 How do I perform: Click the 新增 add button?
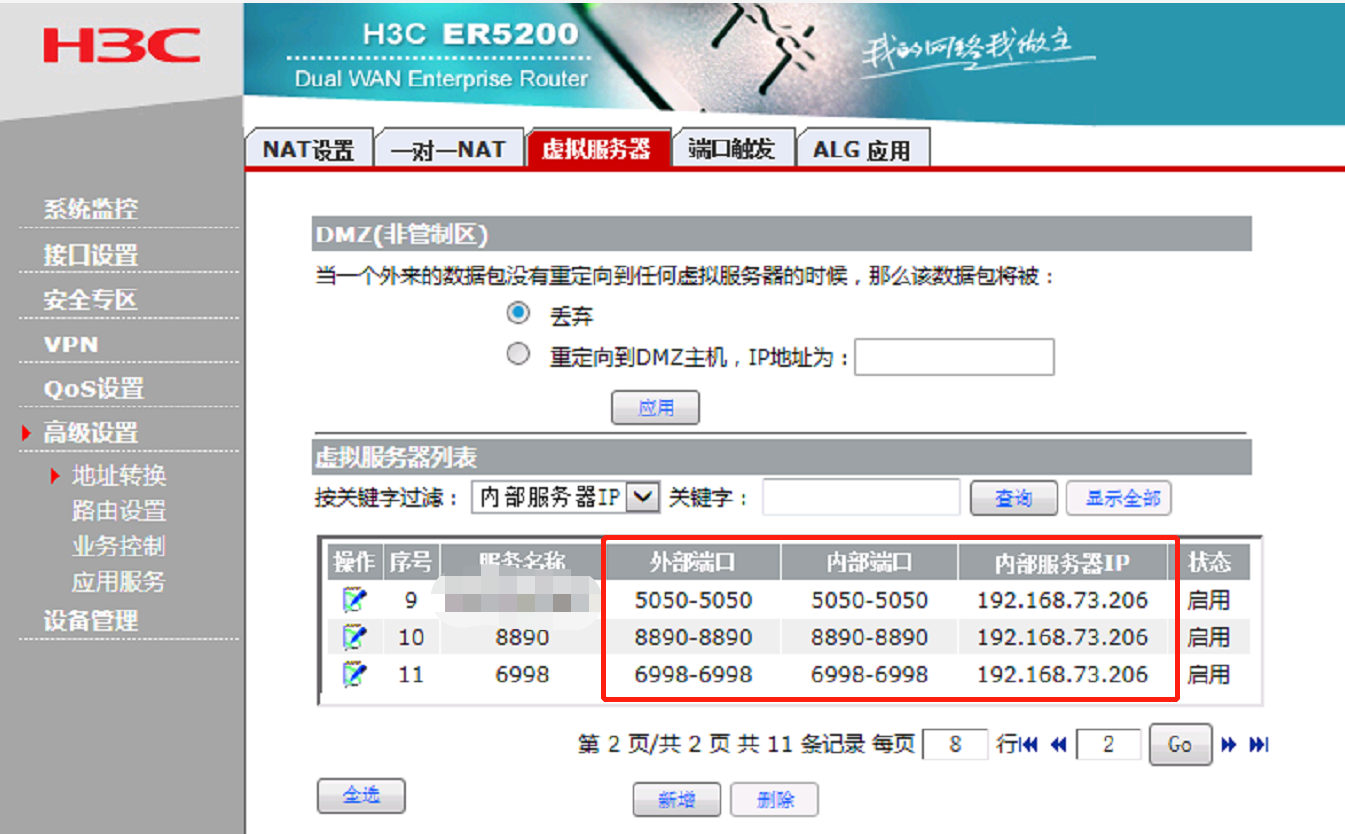pyautogui.click(x=677, y=799)
